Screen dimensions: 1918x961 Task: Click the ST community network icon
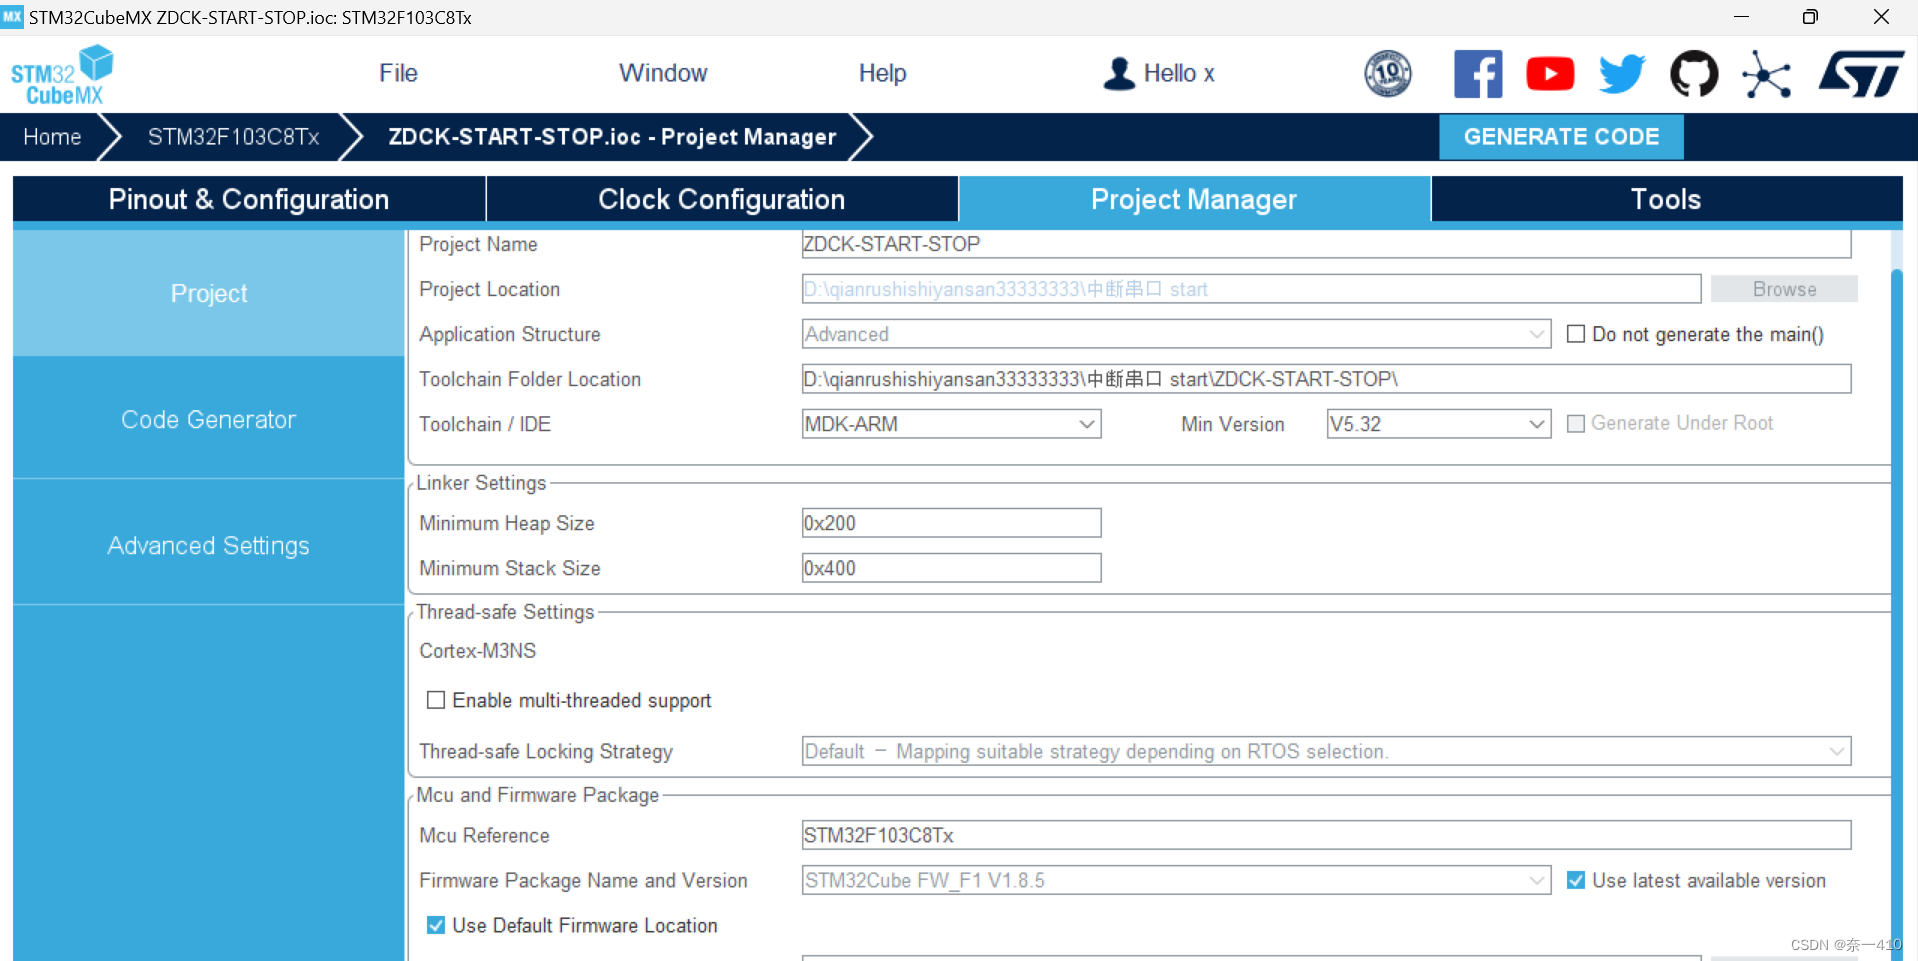click(1766, 74)
